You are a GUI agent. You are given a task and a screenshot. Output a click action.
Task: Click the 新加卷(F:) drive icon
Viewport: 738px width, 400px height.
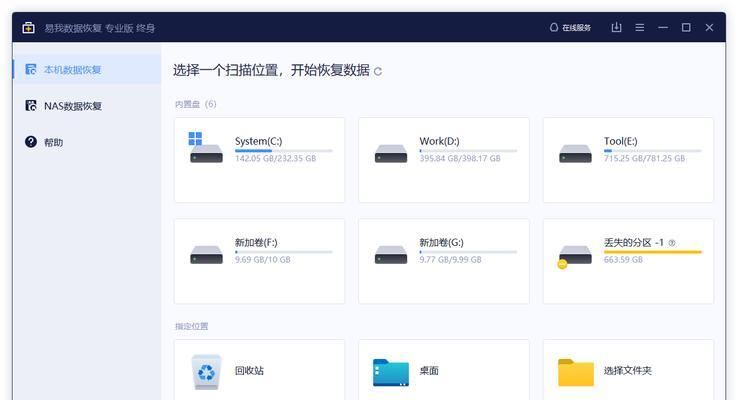tap(206, 255)
